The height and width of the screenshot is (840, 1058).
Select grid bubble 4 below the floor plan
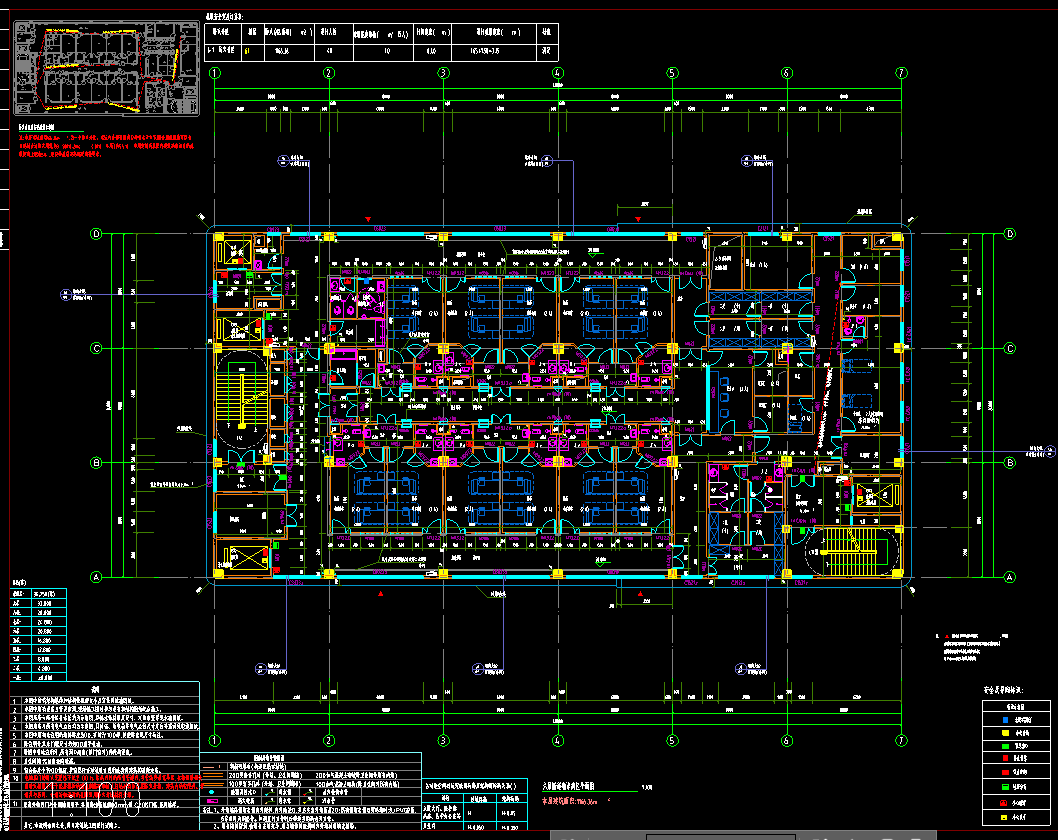tap(557, 741)
